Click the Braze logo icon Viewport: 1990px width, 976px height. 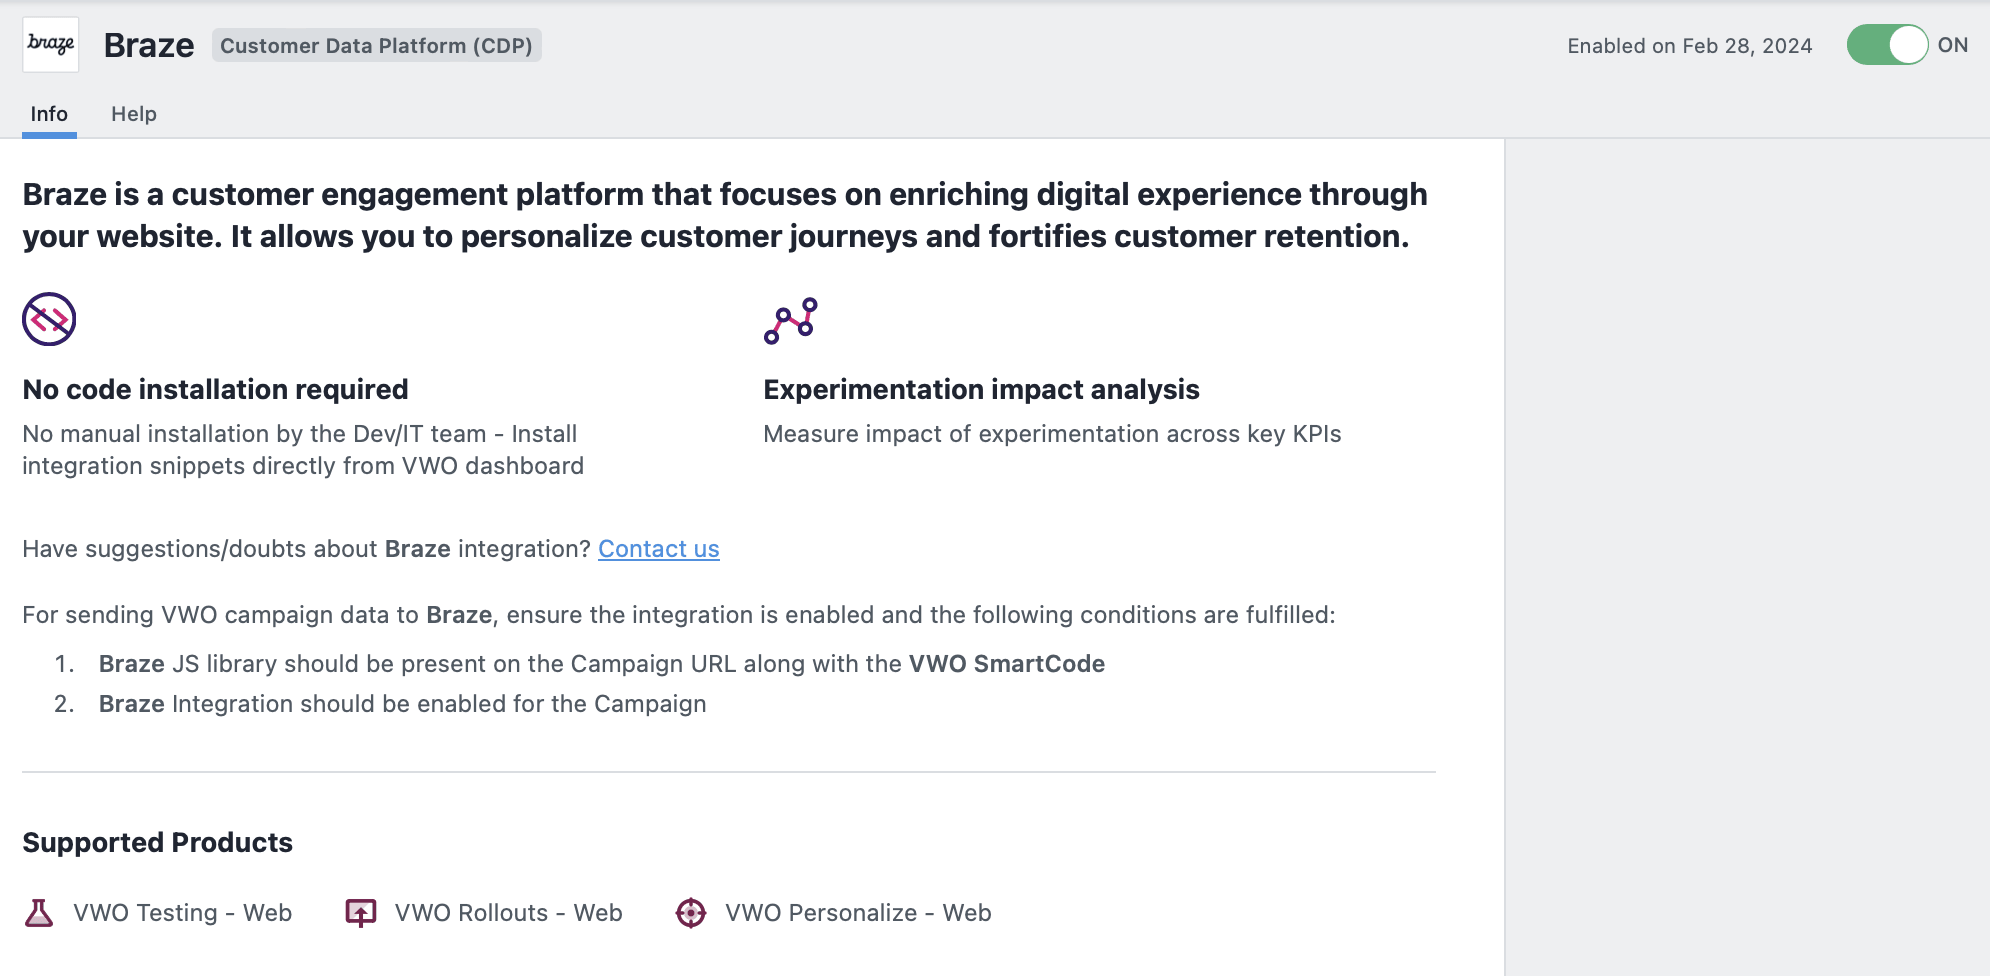point(51,45)
